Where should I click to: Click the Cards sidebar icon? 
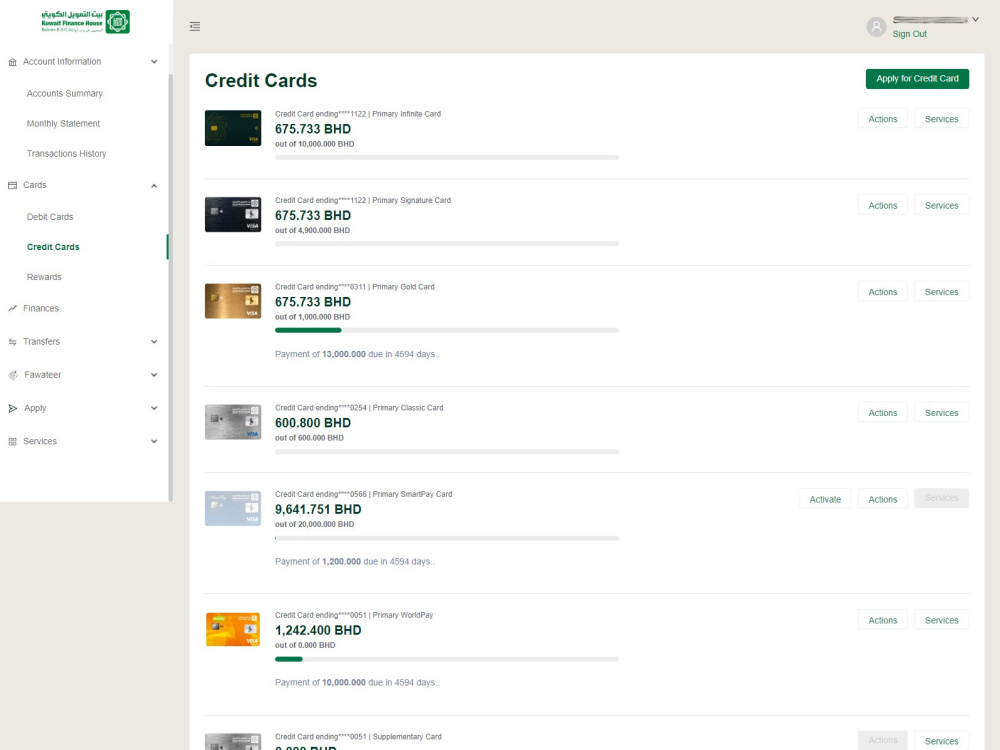coord(12,185)
